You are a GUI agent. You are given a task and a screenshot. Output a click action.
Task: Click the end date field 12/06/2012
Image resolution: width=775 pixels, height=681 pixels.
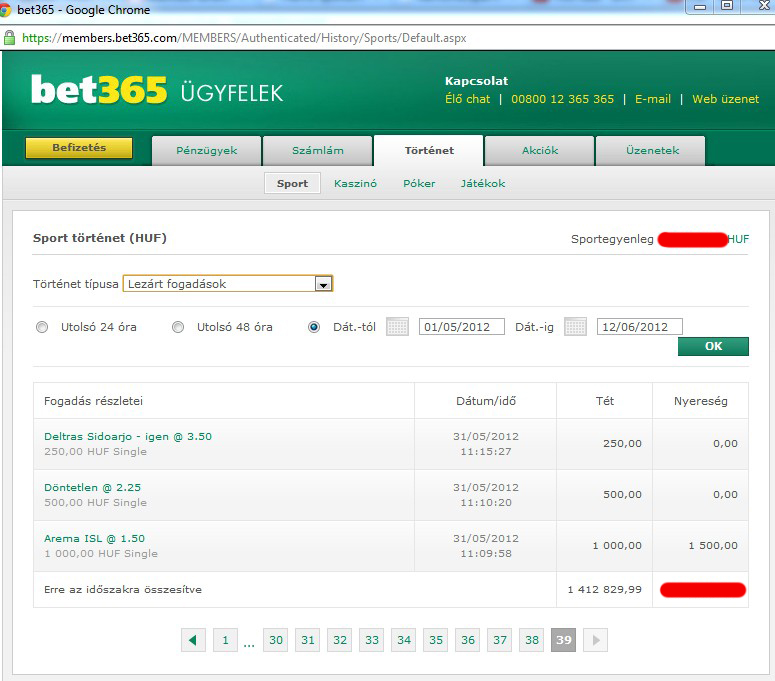(640, 327)
